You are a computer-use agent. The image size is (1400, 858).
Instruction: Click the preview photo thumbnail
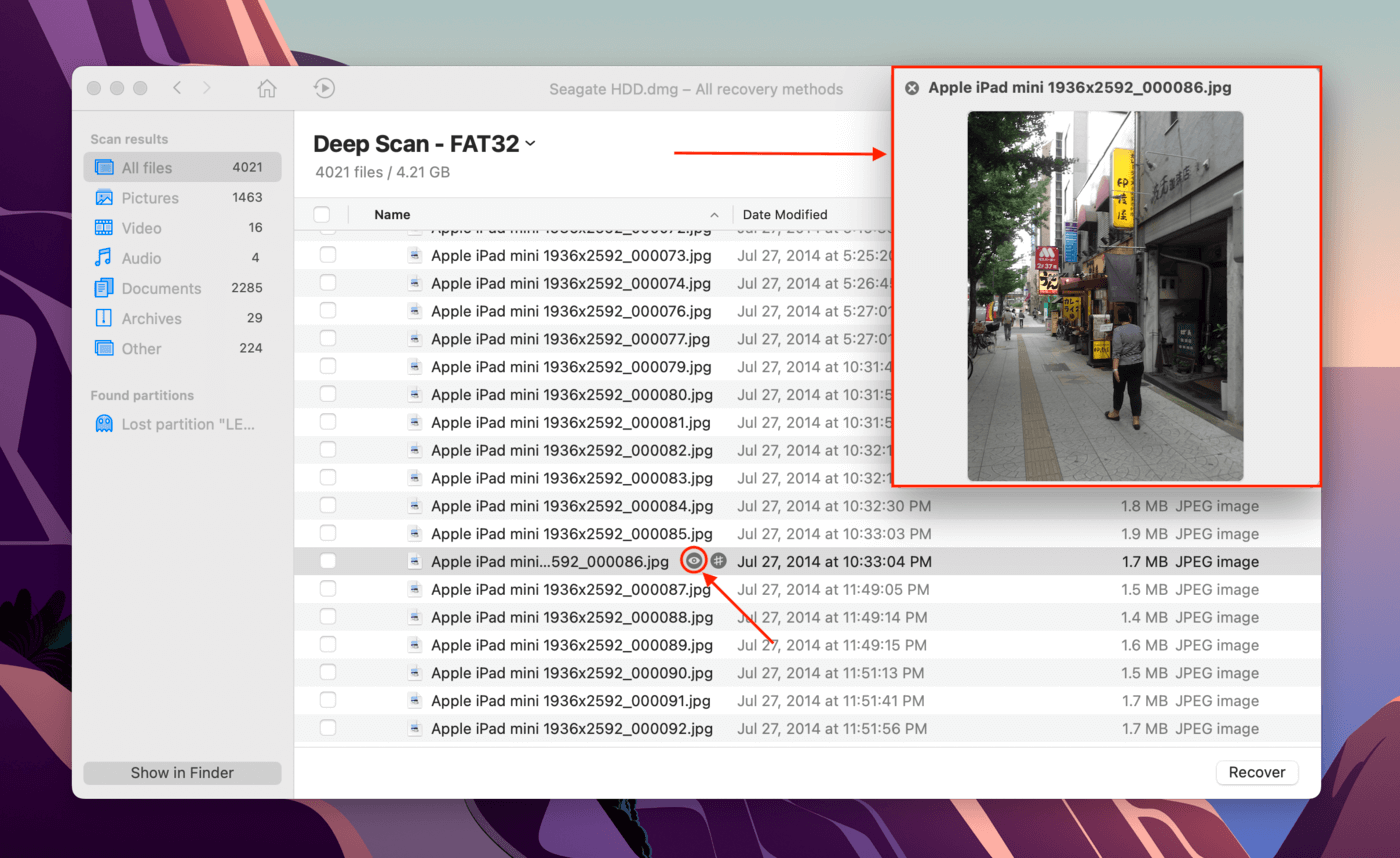[x=1105, y=296]
